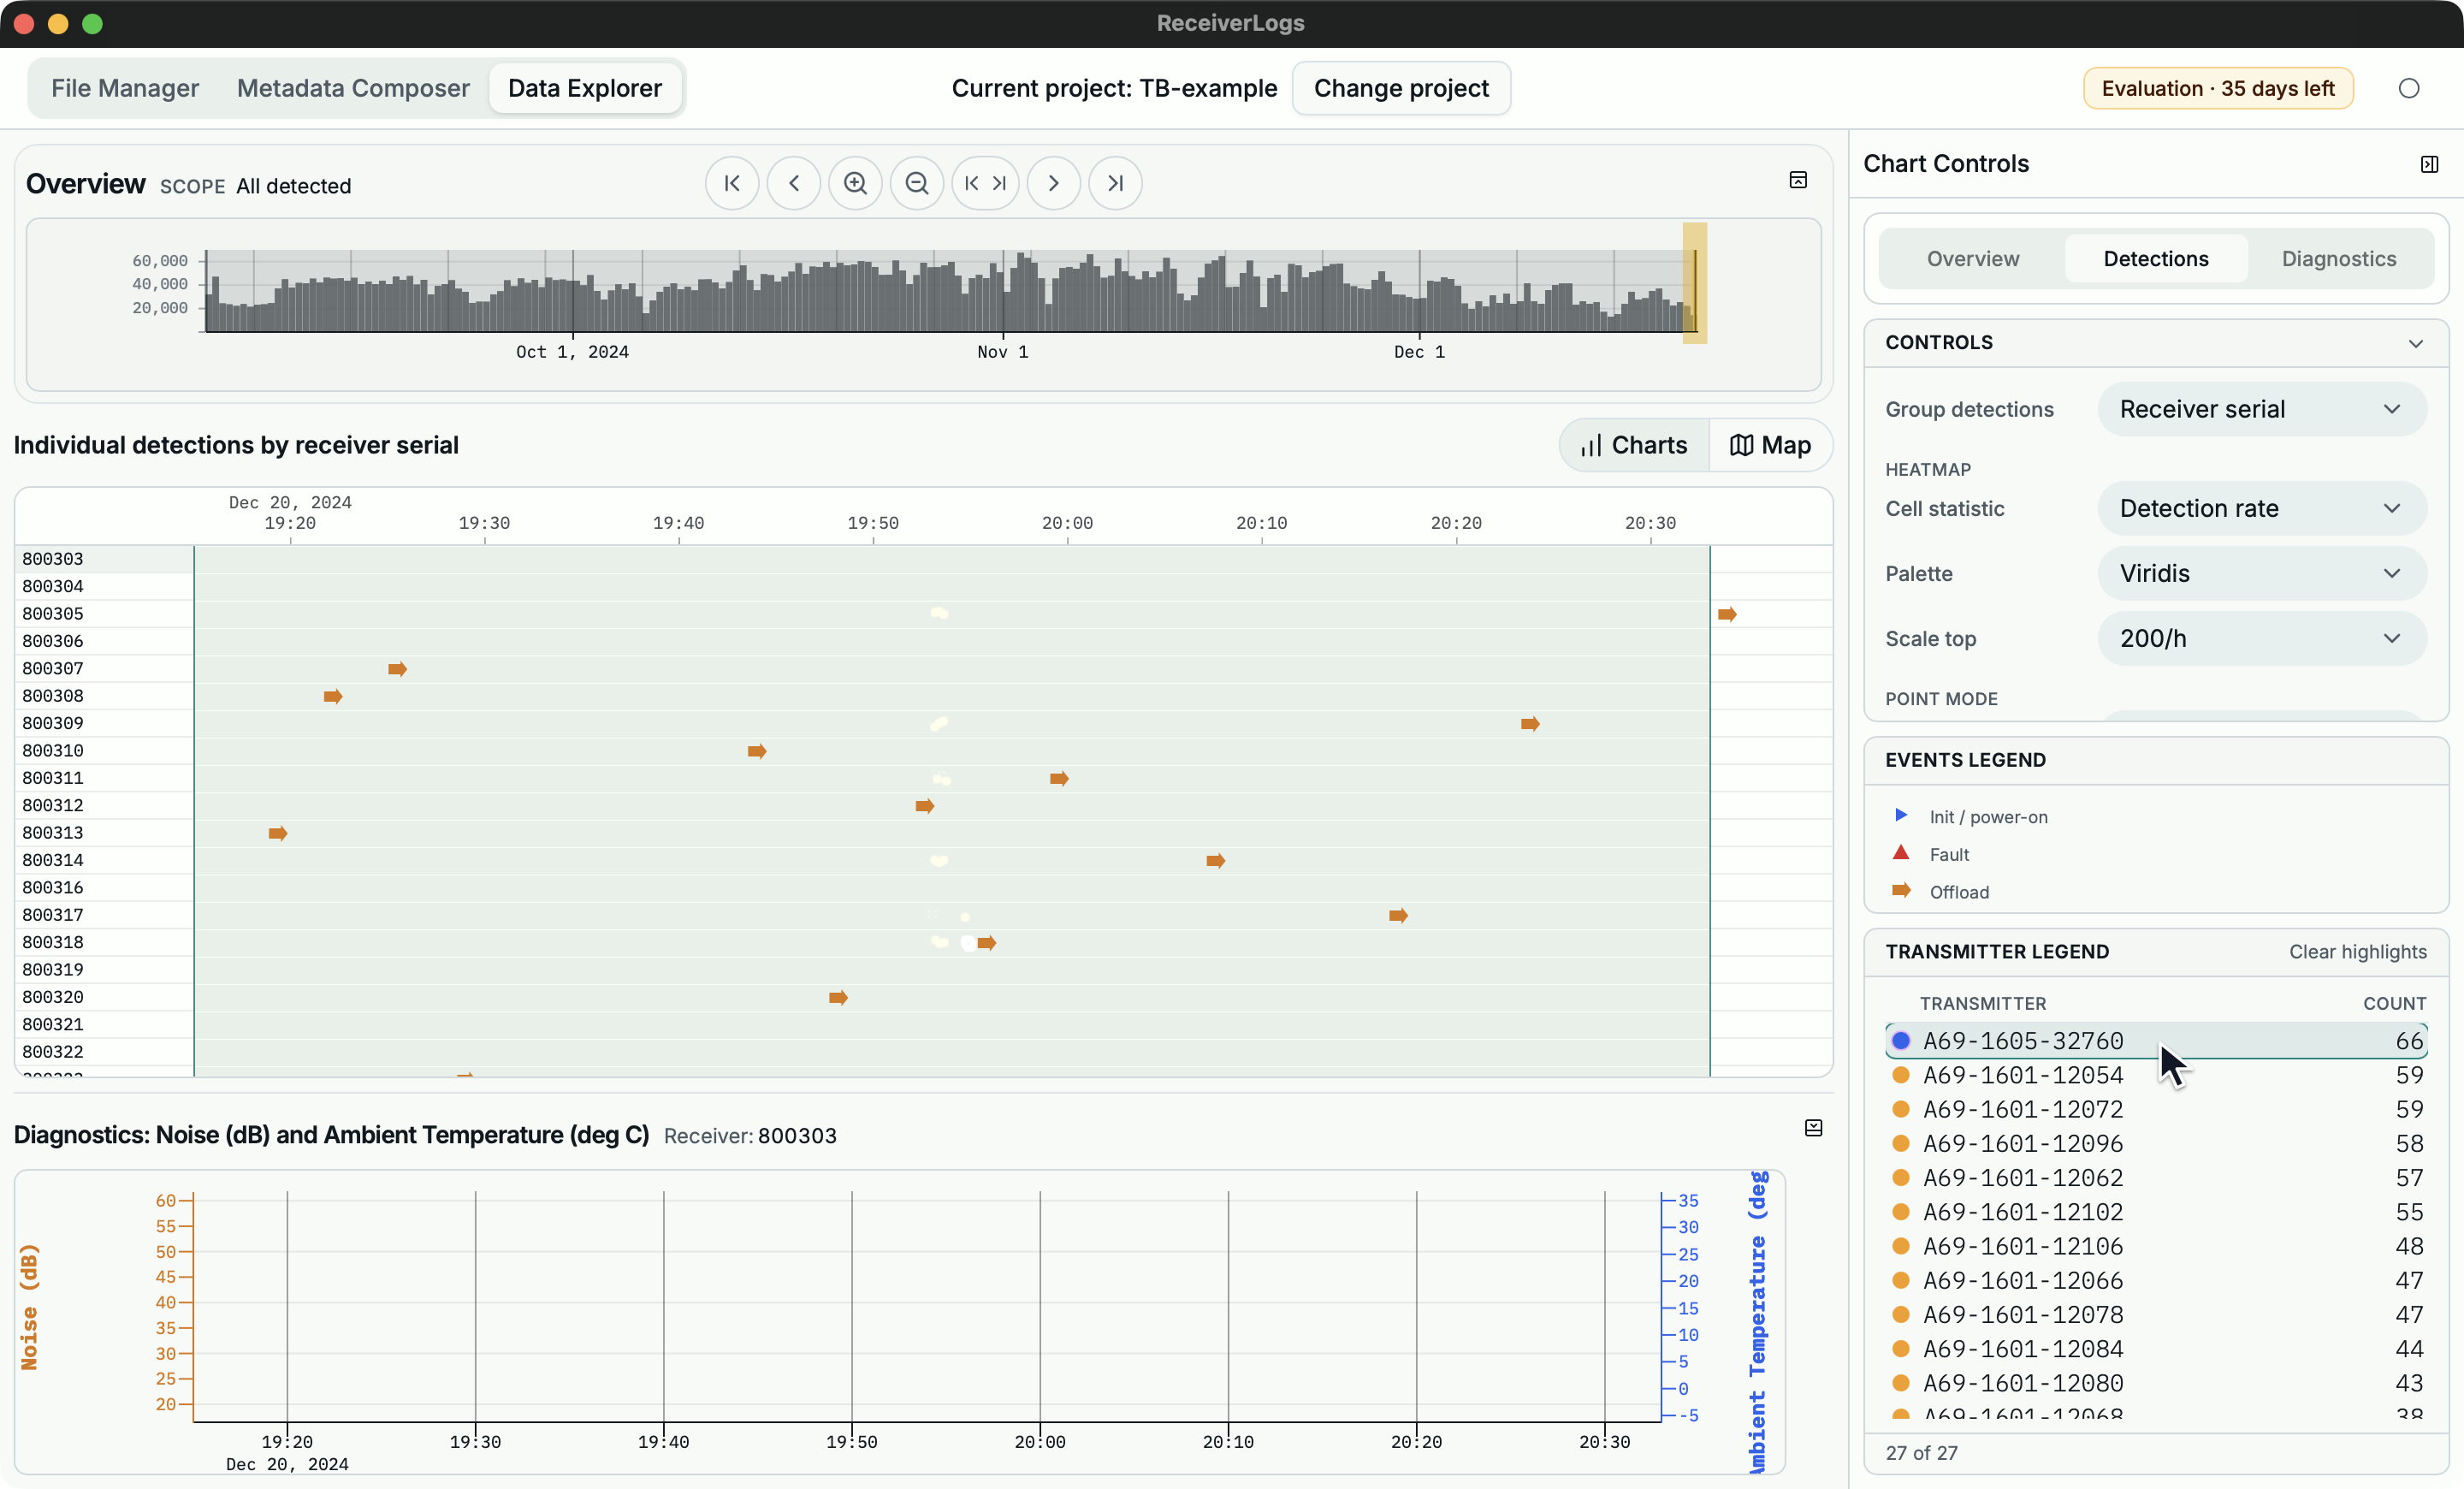2464x1489 pixels.
Task: Click the Evaluation 35 days left badge
Action: click(2218, 88)
